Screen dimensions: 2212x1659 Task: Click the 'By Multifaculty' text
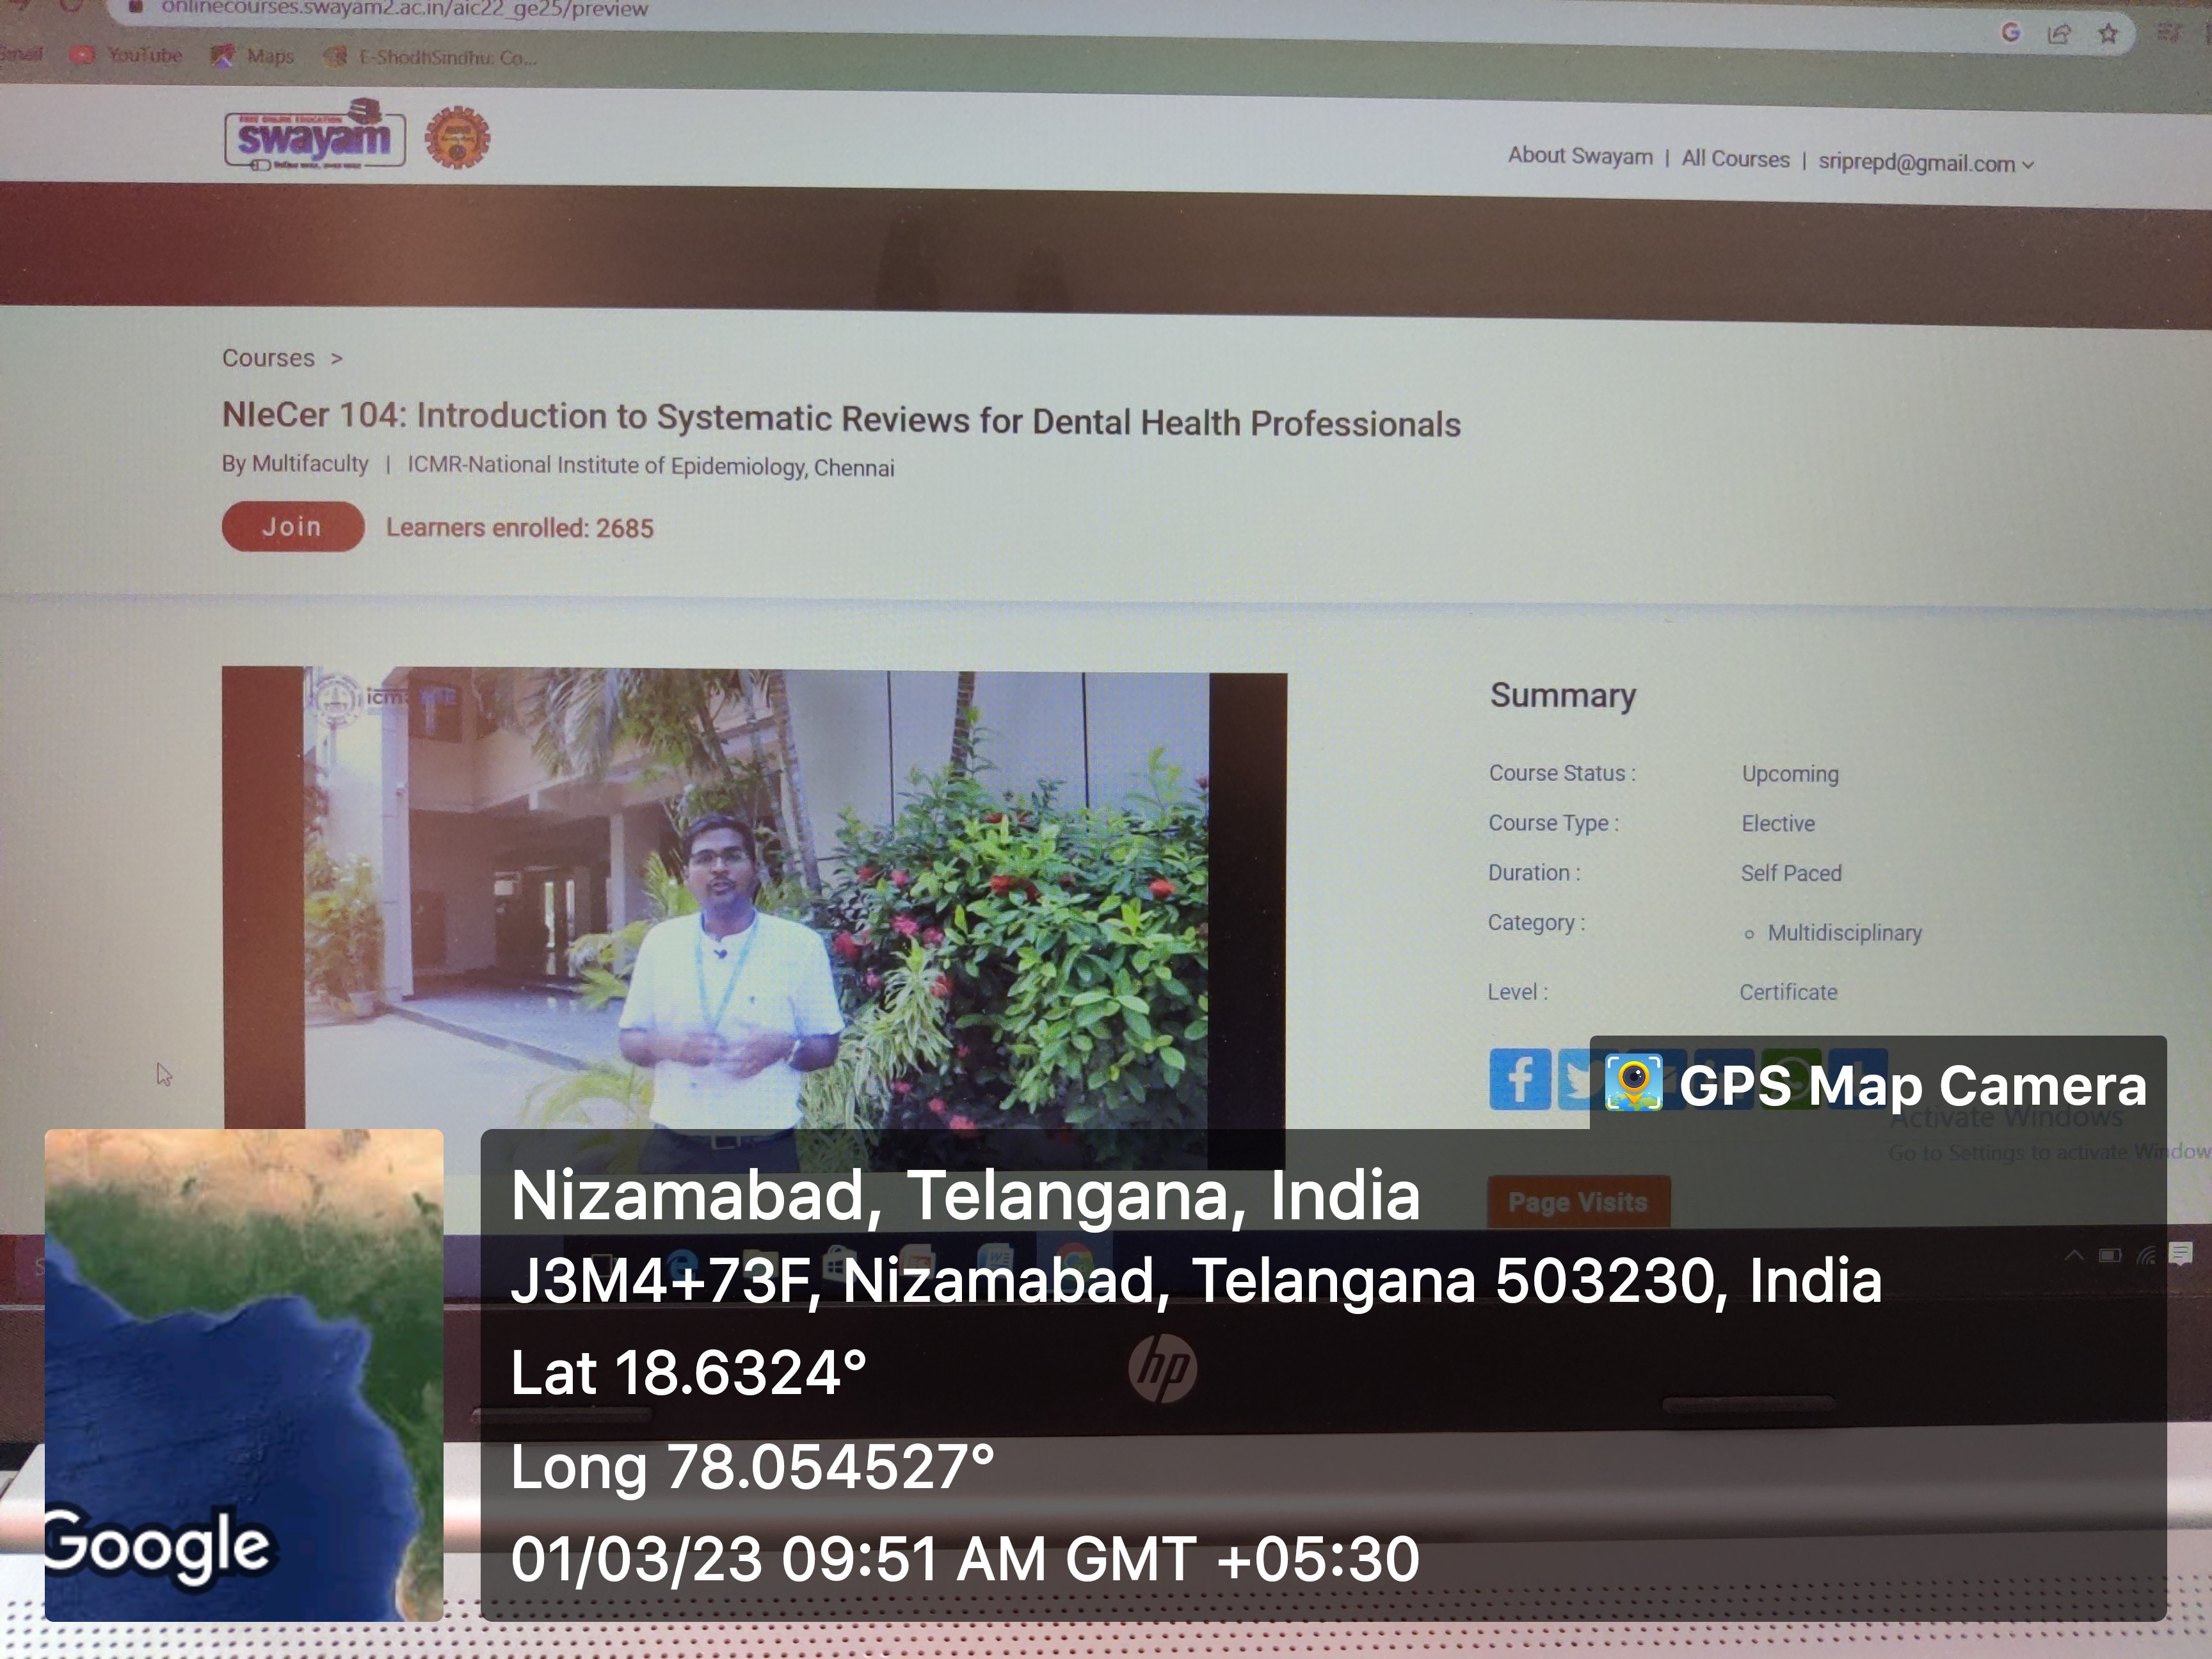click(295, 464)
